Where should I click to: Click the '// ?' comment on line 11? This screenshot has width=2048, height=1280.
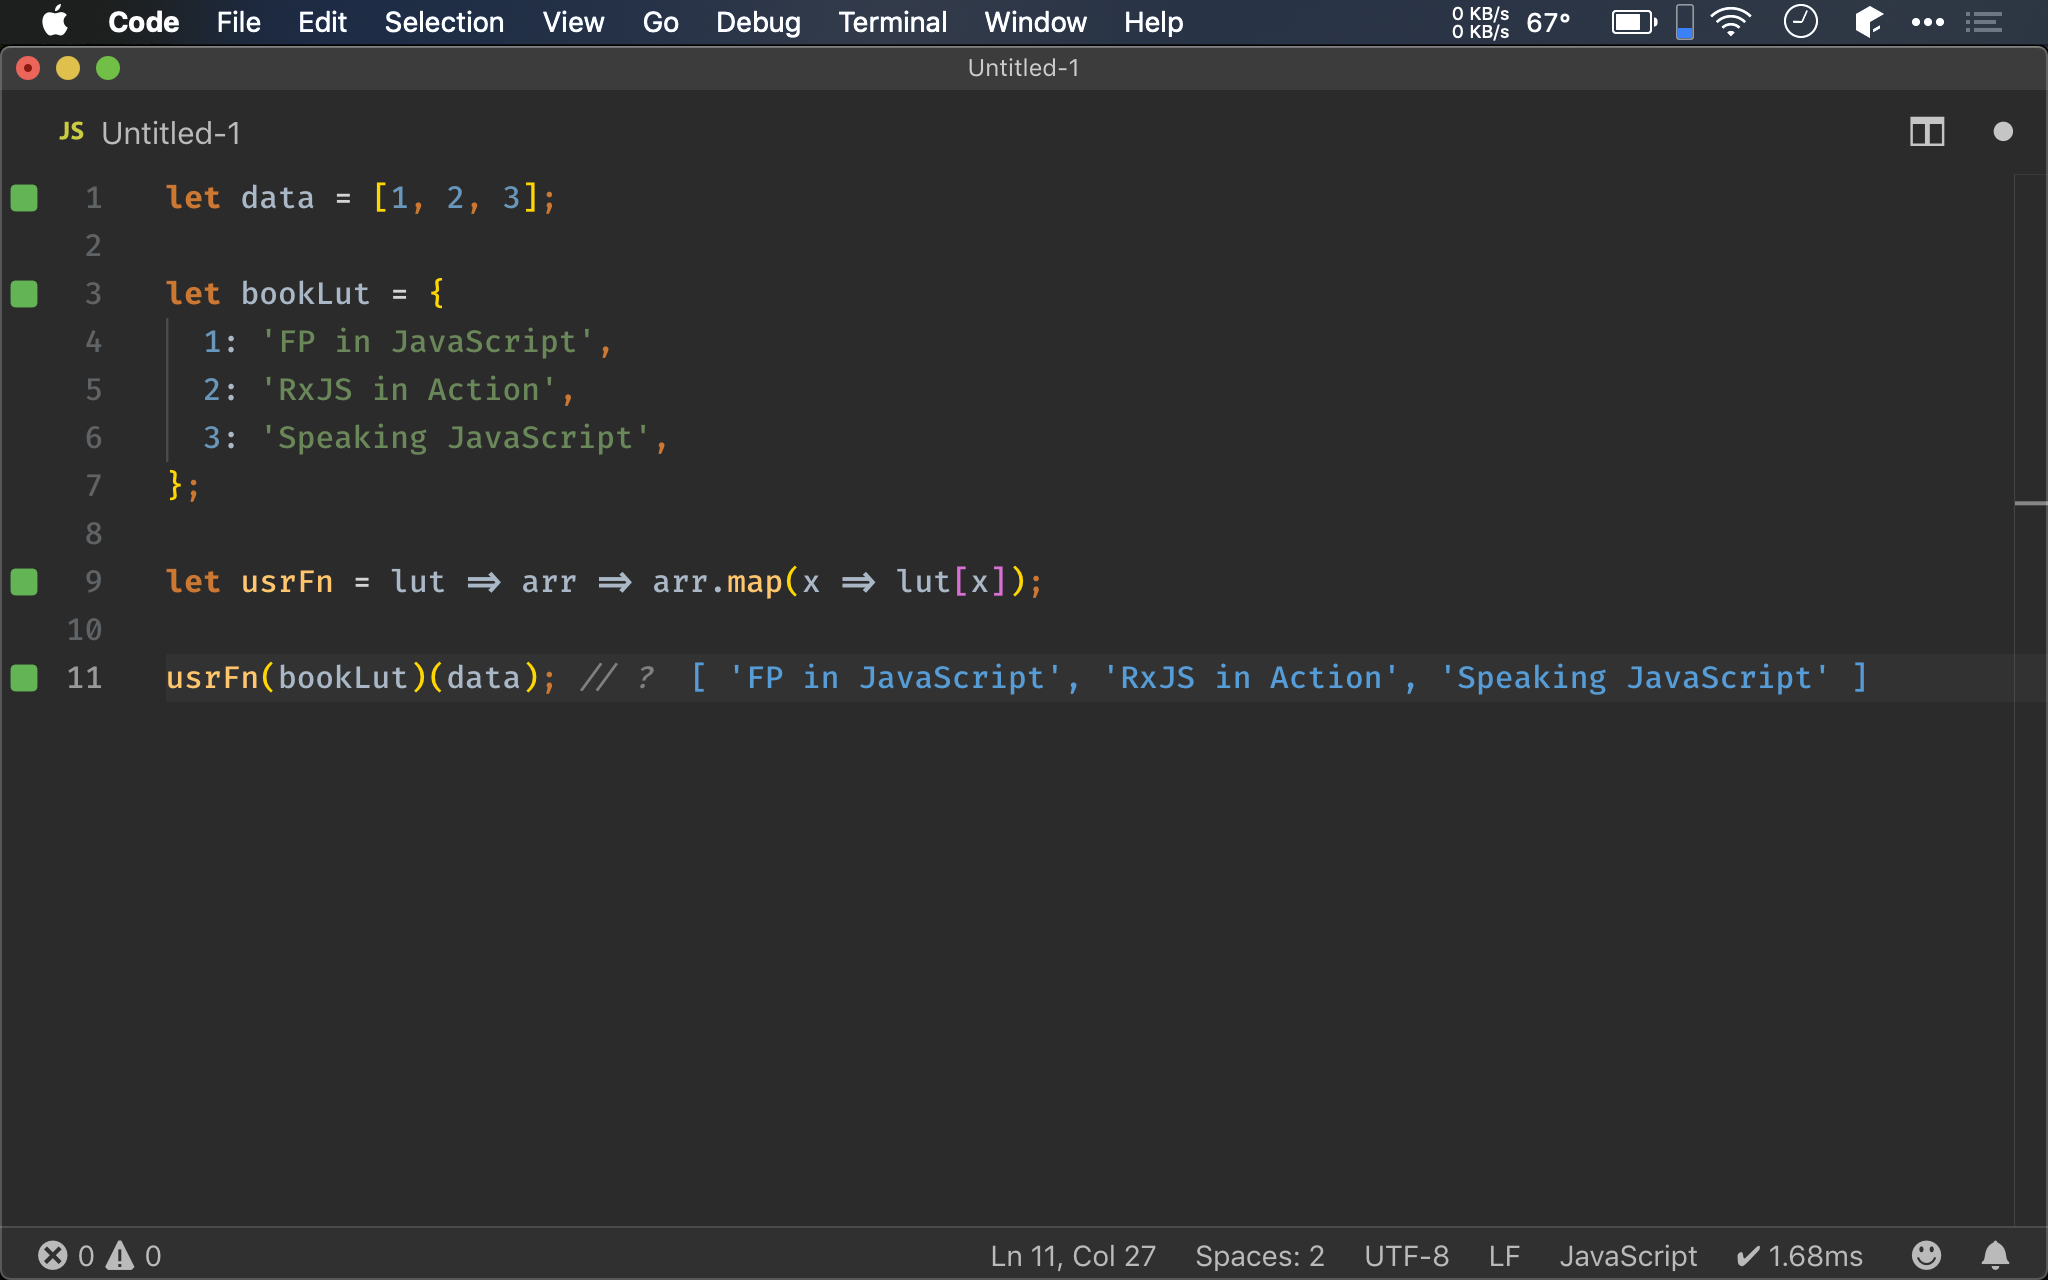coord(618,678)
